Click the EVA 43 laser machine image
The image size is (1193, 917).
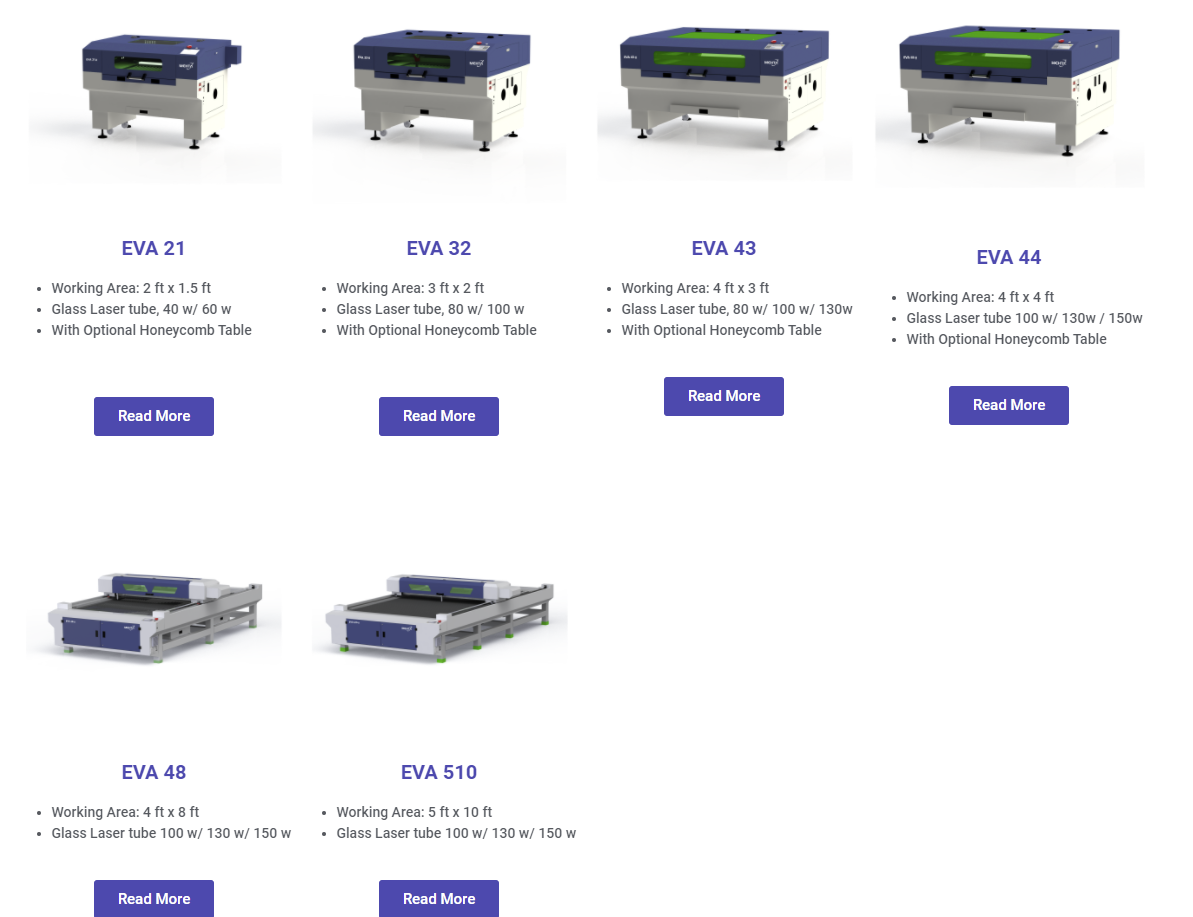pyautogui.click(x=724, y=91)
